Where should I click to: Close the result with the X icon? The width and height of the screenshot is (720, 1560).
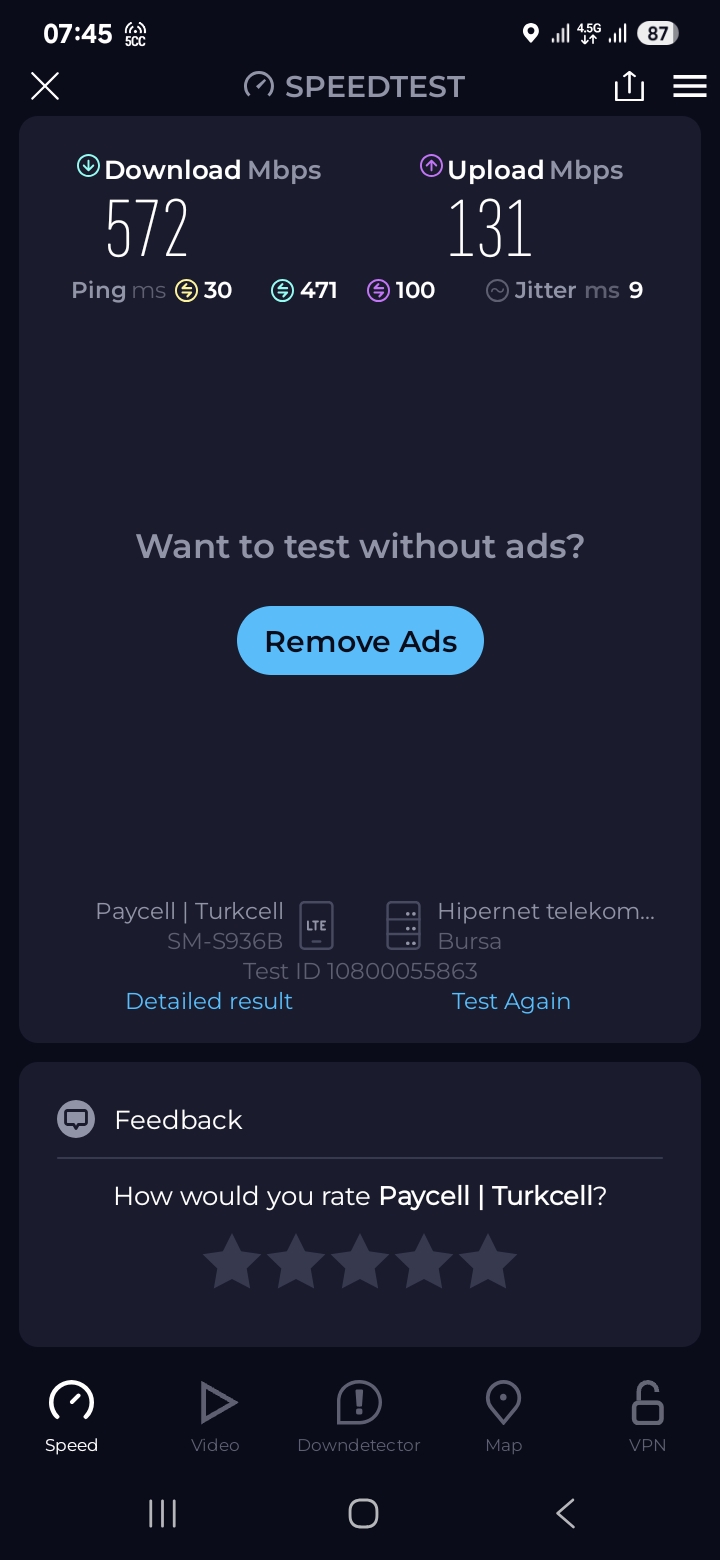click(45, 86)
